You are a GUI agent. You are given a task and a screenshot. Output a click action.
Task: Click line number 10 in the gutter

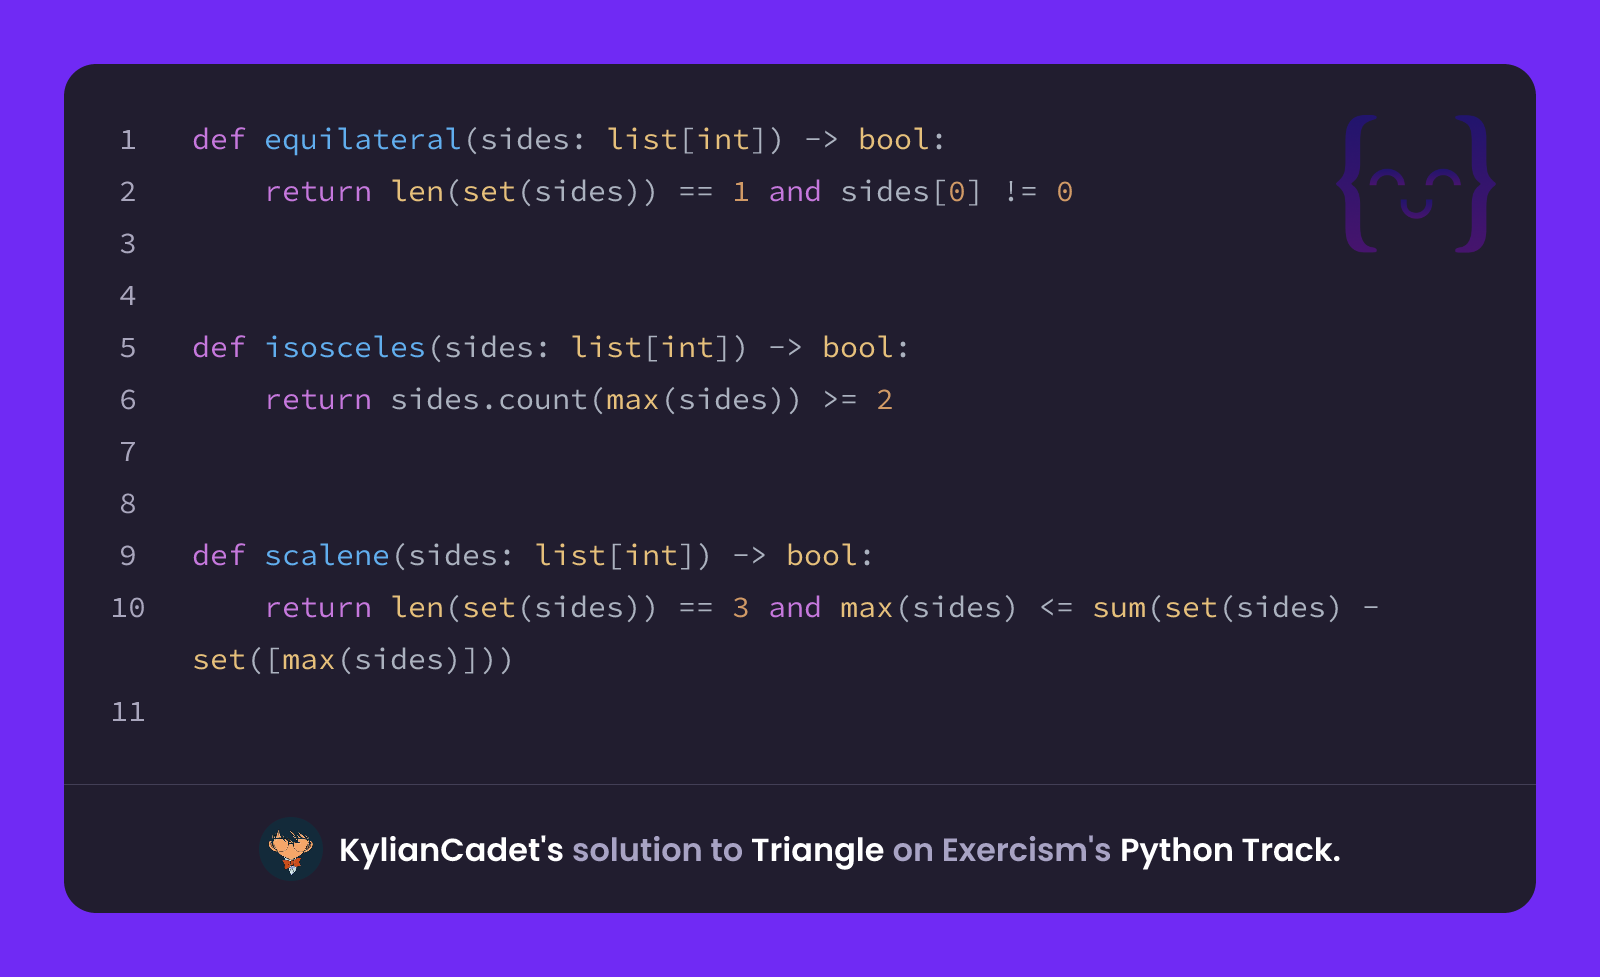(128, 608)
